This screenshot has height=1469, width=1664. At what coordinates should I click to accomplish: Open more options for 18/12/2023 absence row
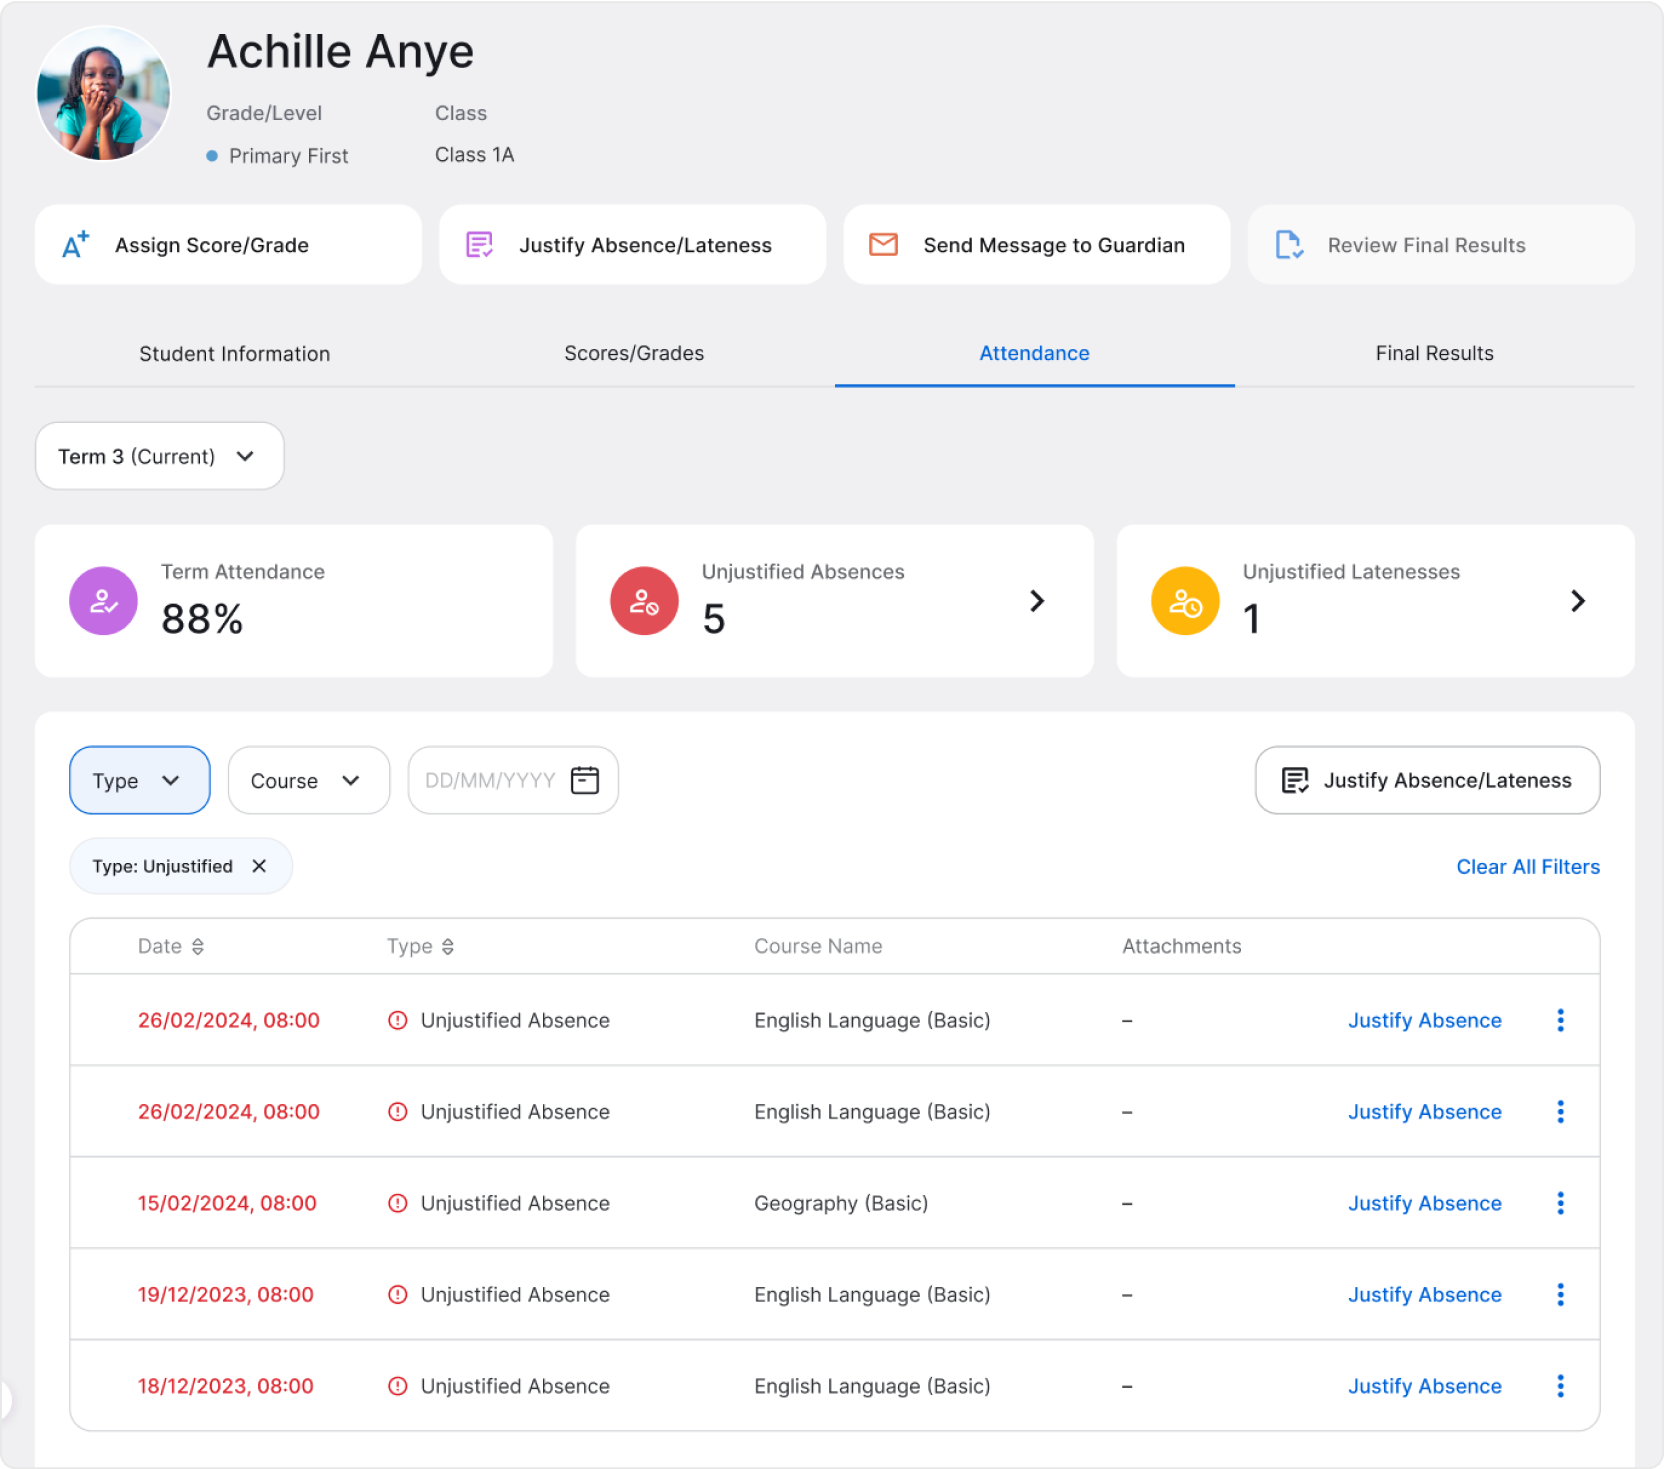1560,1386
